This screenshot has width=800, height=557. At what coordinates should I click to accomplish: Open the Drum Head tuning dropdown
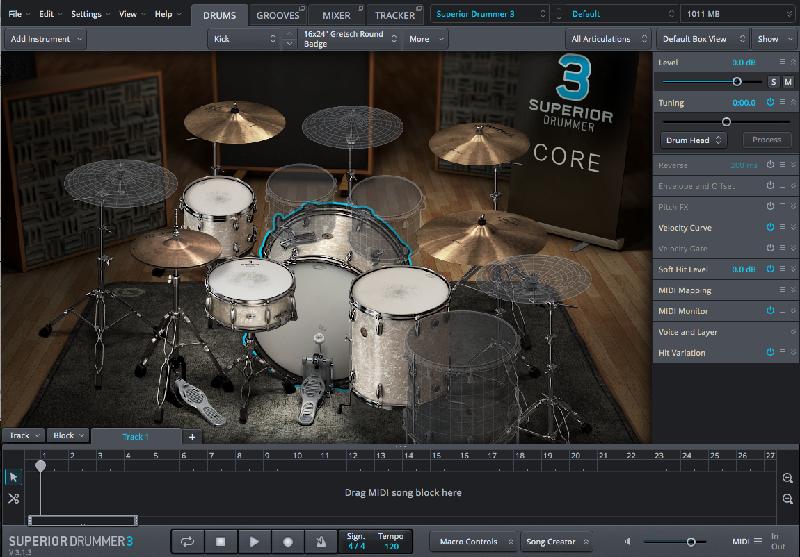click(694, 140)
